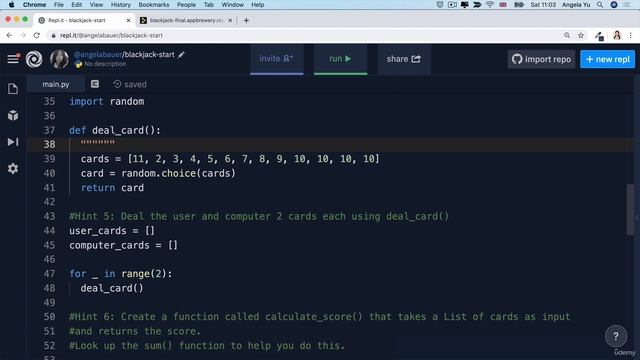Open the zoom magnifier in address bar
Image resolution: width=640 pixels, height=360 pixels.
[567, 36]
